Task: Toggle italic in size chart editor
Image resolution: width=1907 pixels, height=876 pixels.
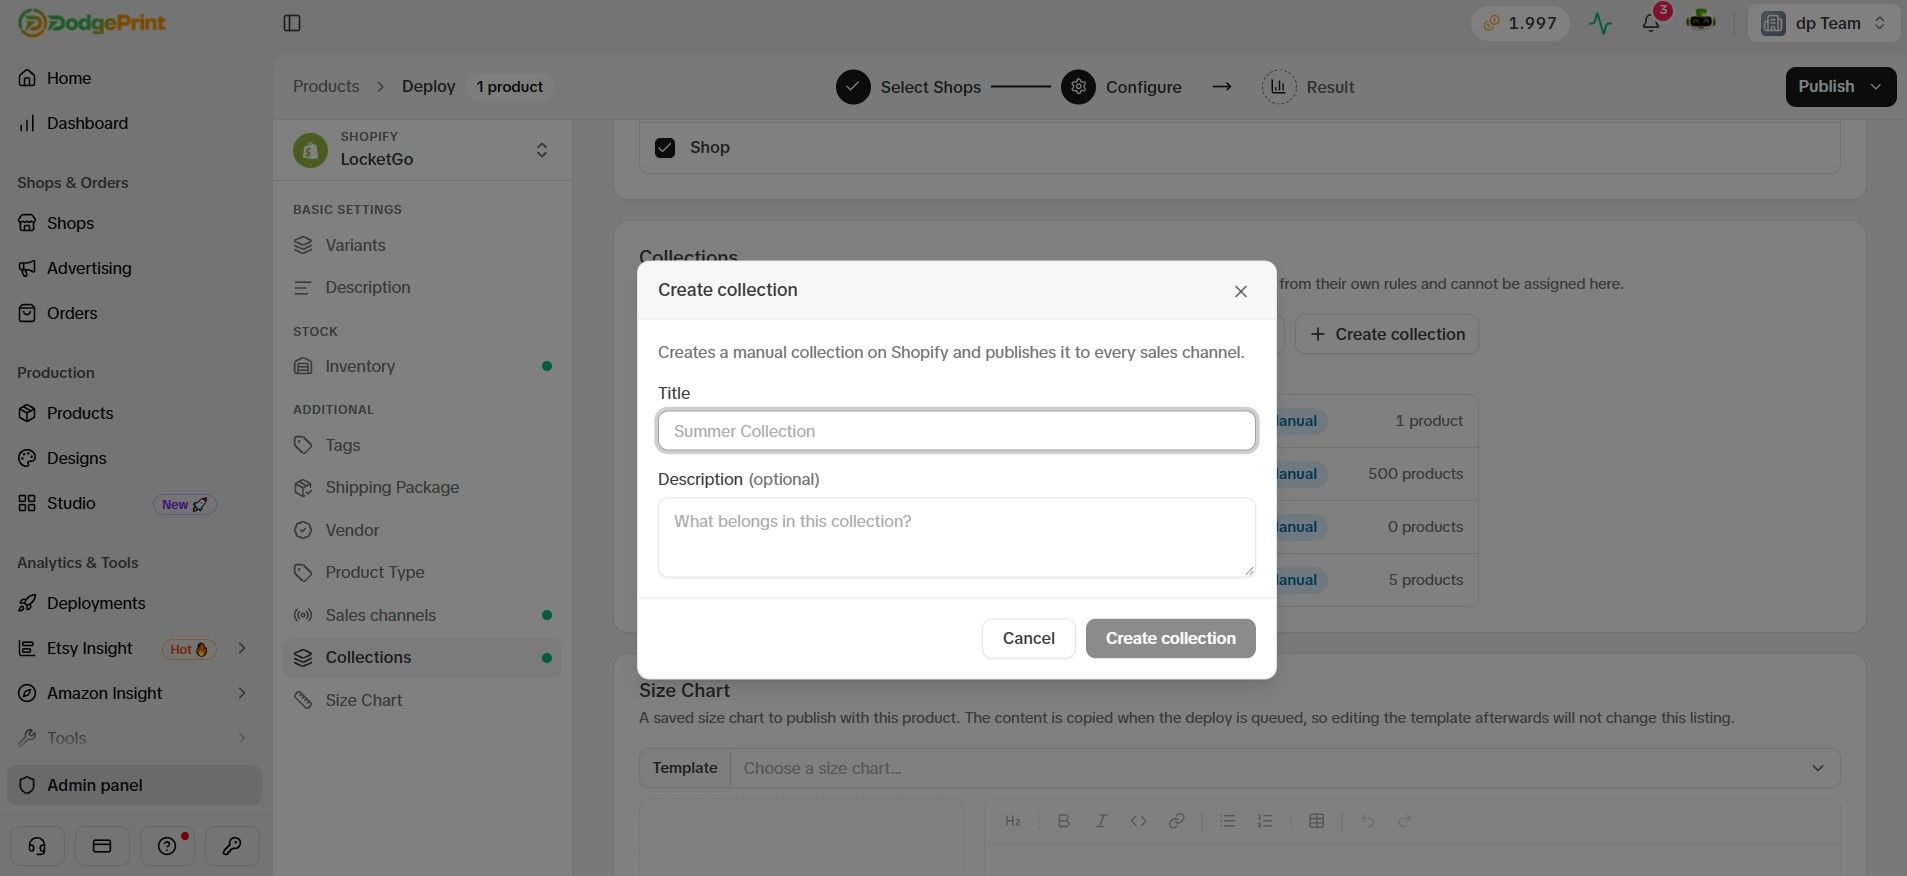Action: [1101, 821]
